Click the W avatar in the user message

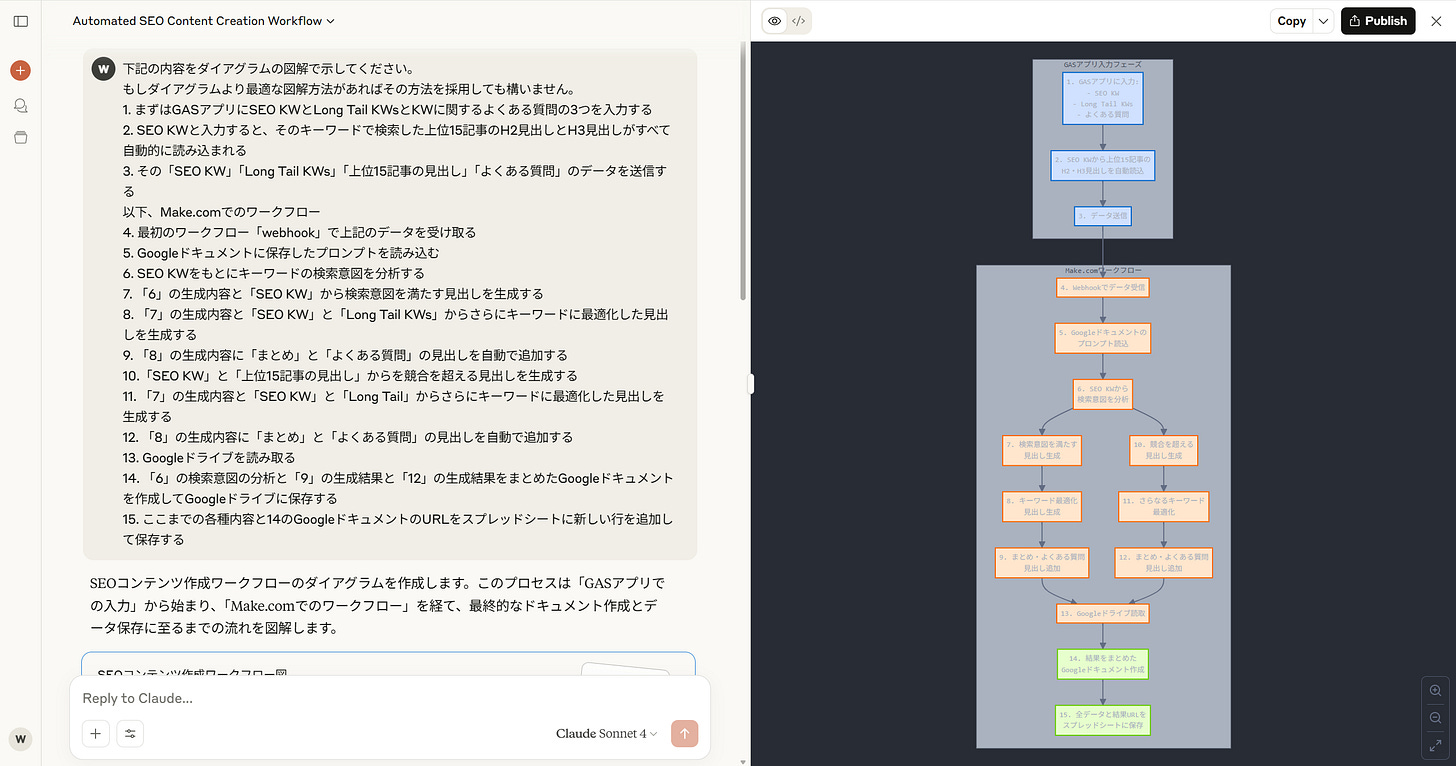(x=103, y=68)
